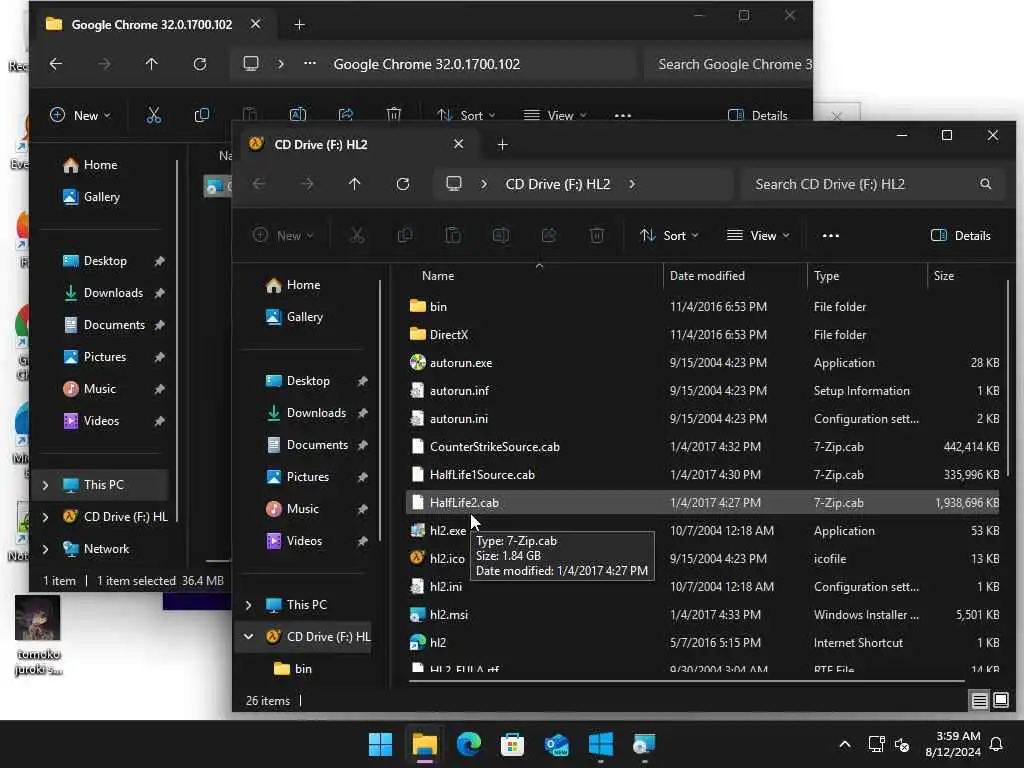Open notification bell in system tray
This screenshot has width=1024, height=768.
tap(997, 744)
